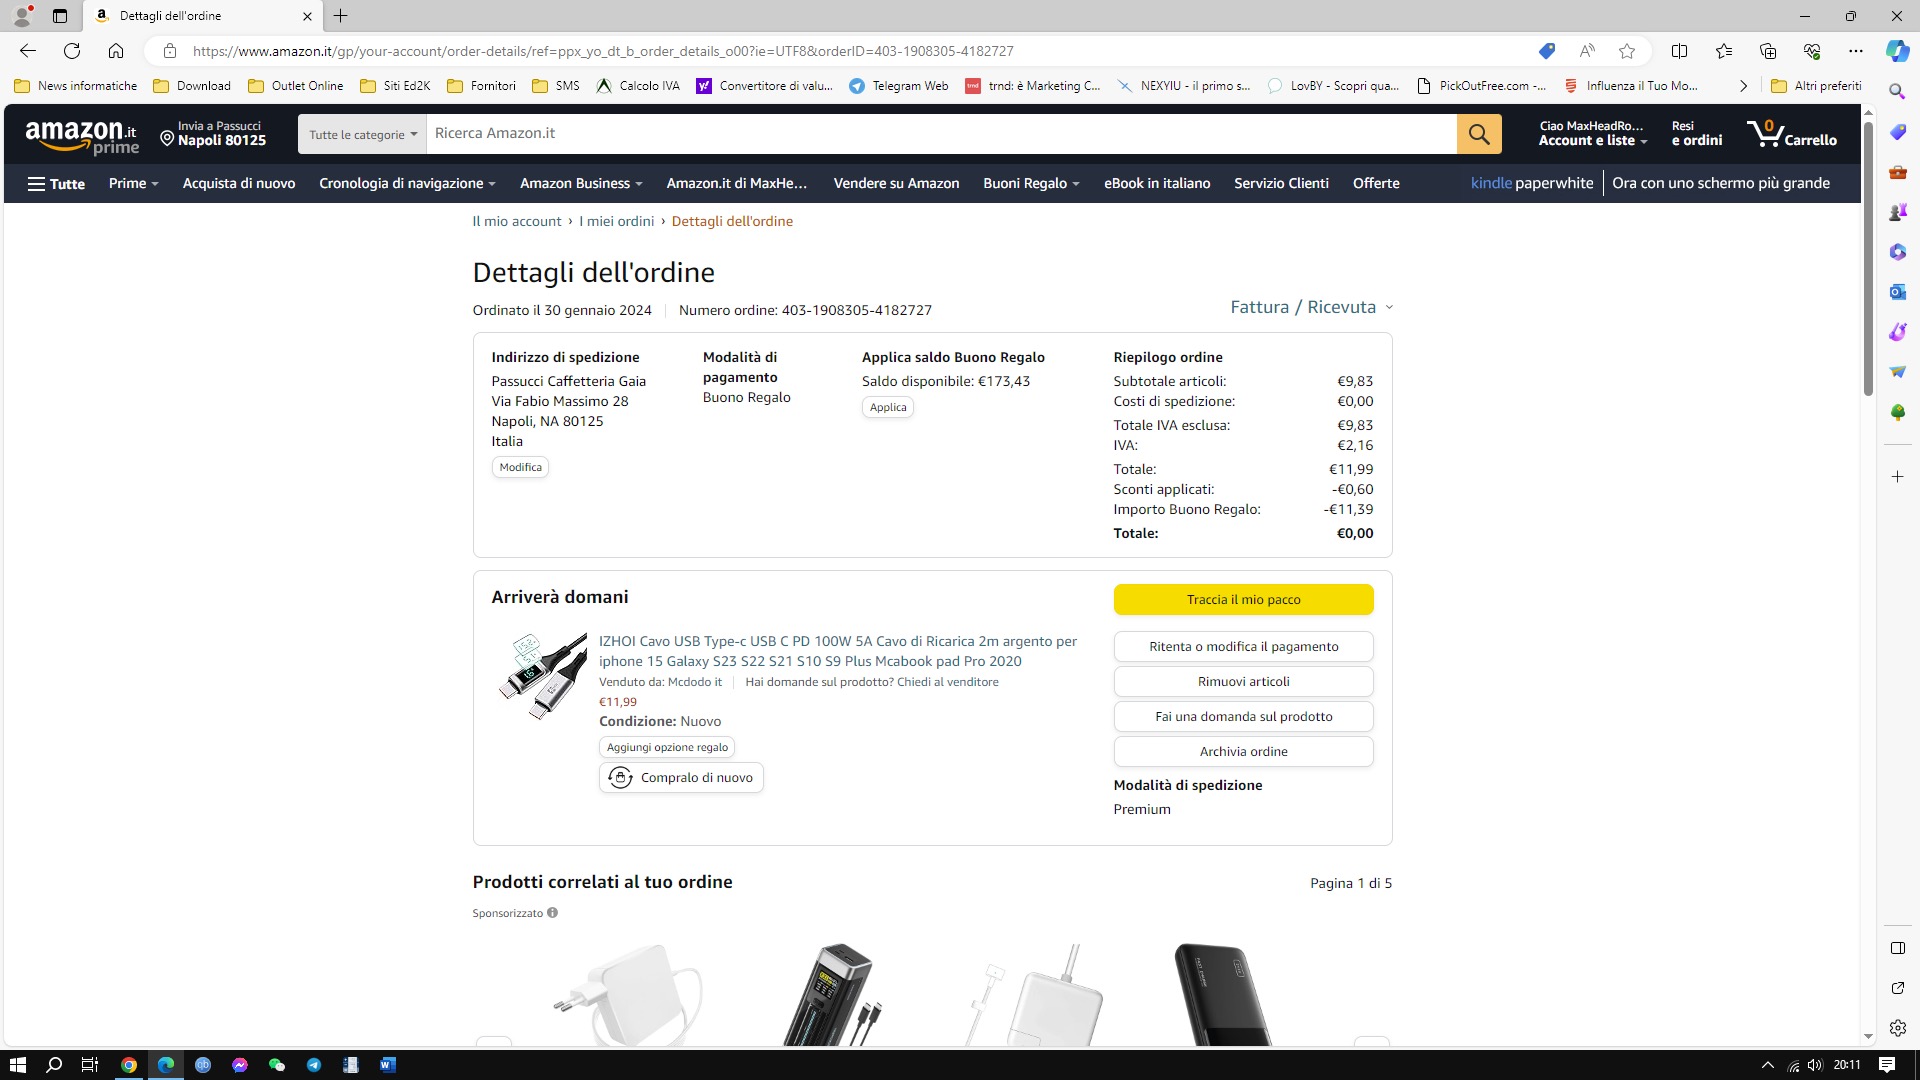Open the Tutte hamburger menu
This screenshot has height=1080, width=1920.
pos(56,184)
